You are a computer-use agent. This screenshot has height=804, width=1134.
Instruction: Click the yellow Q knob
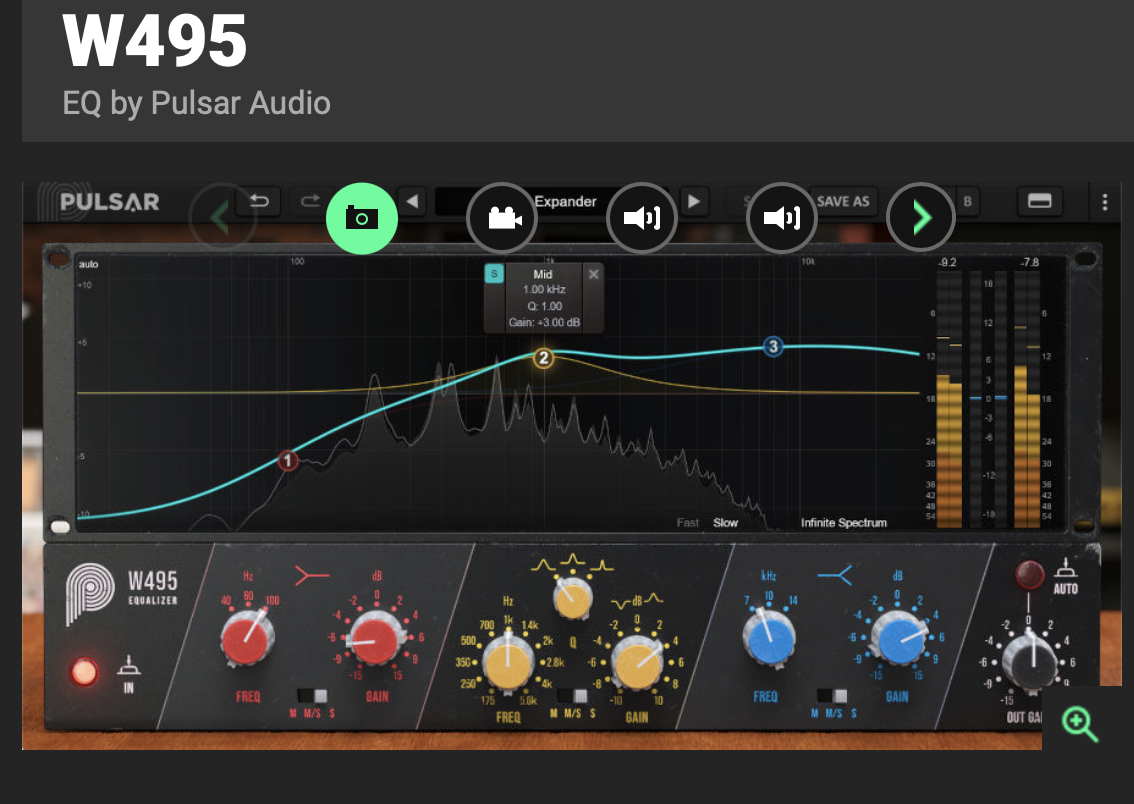pos(573,599)
